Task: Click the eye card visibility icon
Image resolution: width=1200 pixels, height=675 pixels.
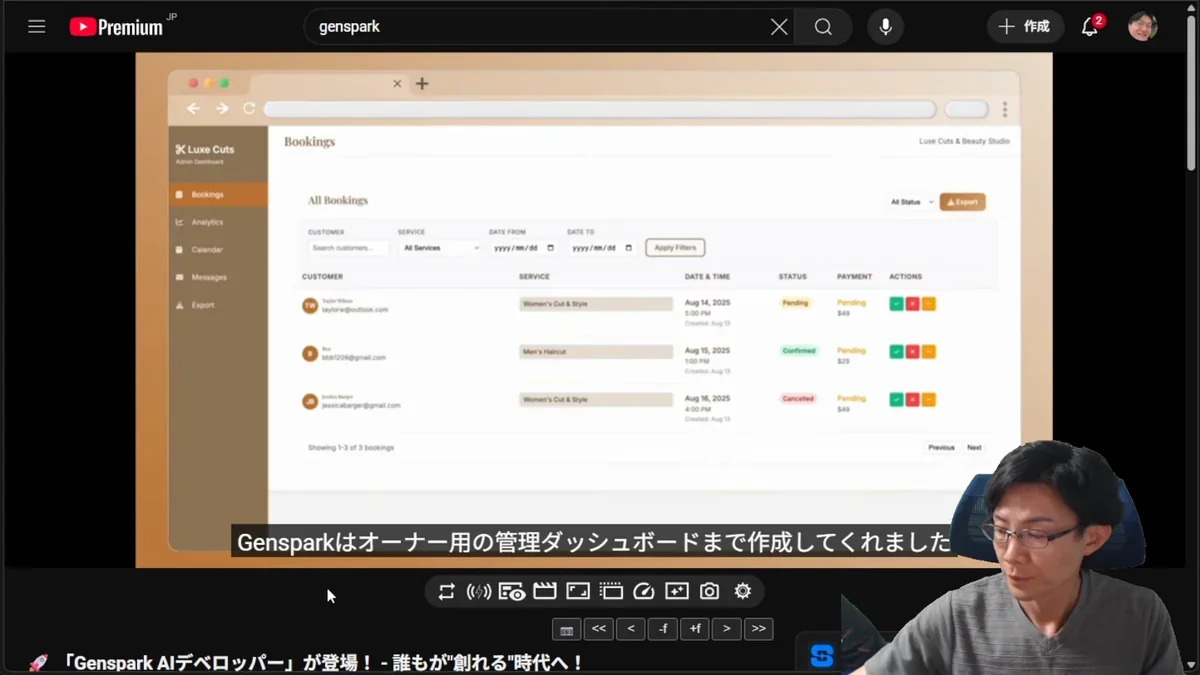Action: (x=512, y=592)
